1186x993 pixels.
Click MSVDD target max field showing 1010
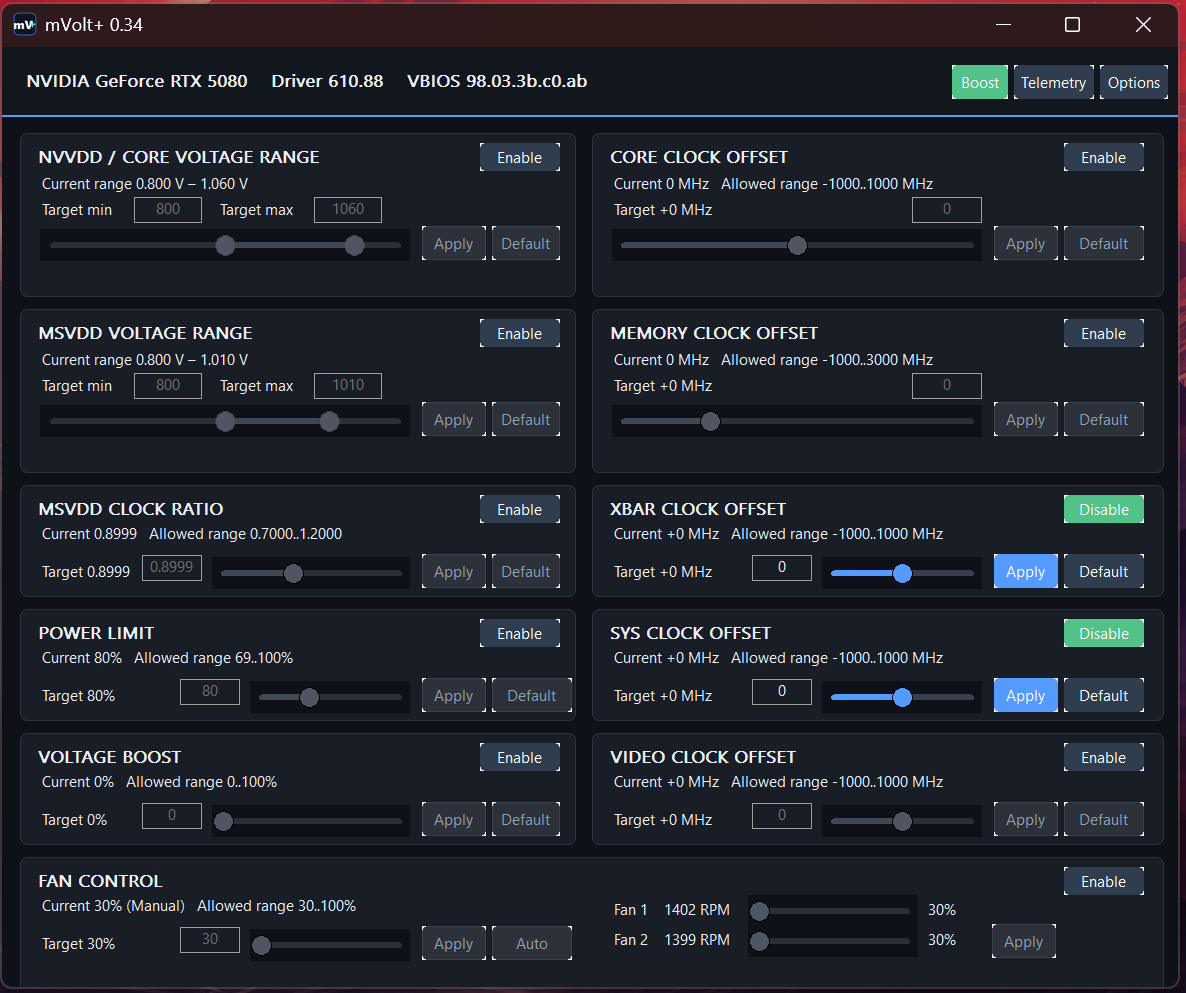(348, 386)
